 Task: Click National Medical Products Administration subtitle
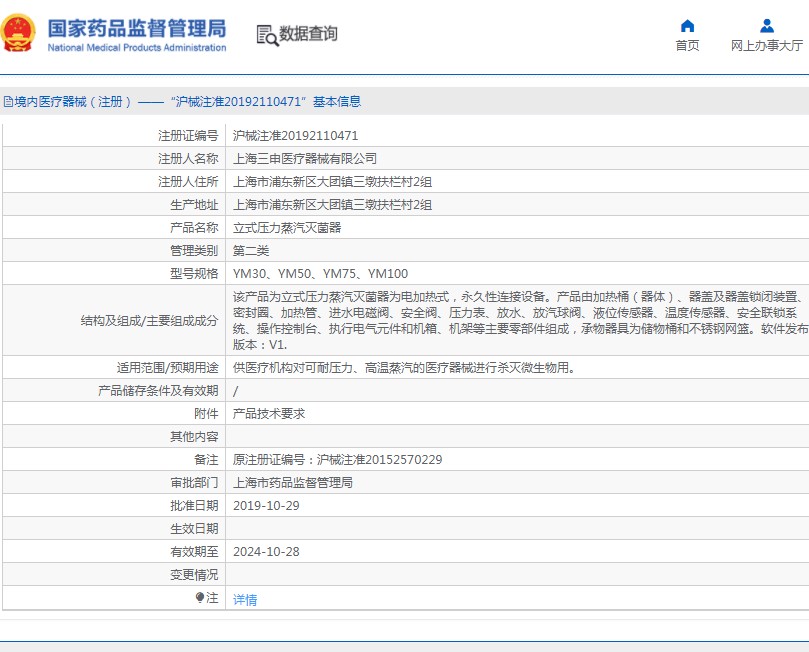137,47
